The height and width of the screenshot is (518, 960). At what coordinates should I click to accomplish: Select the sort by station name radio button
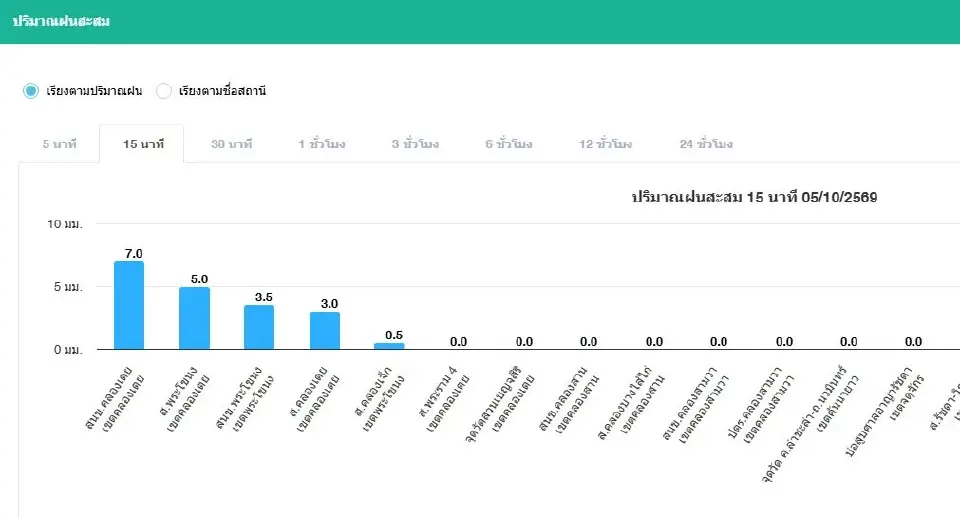pos(163,91)
